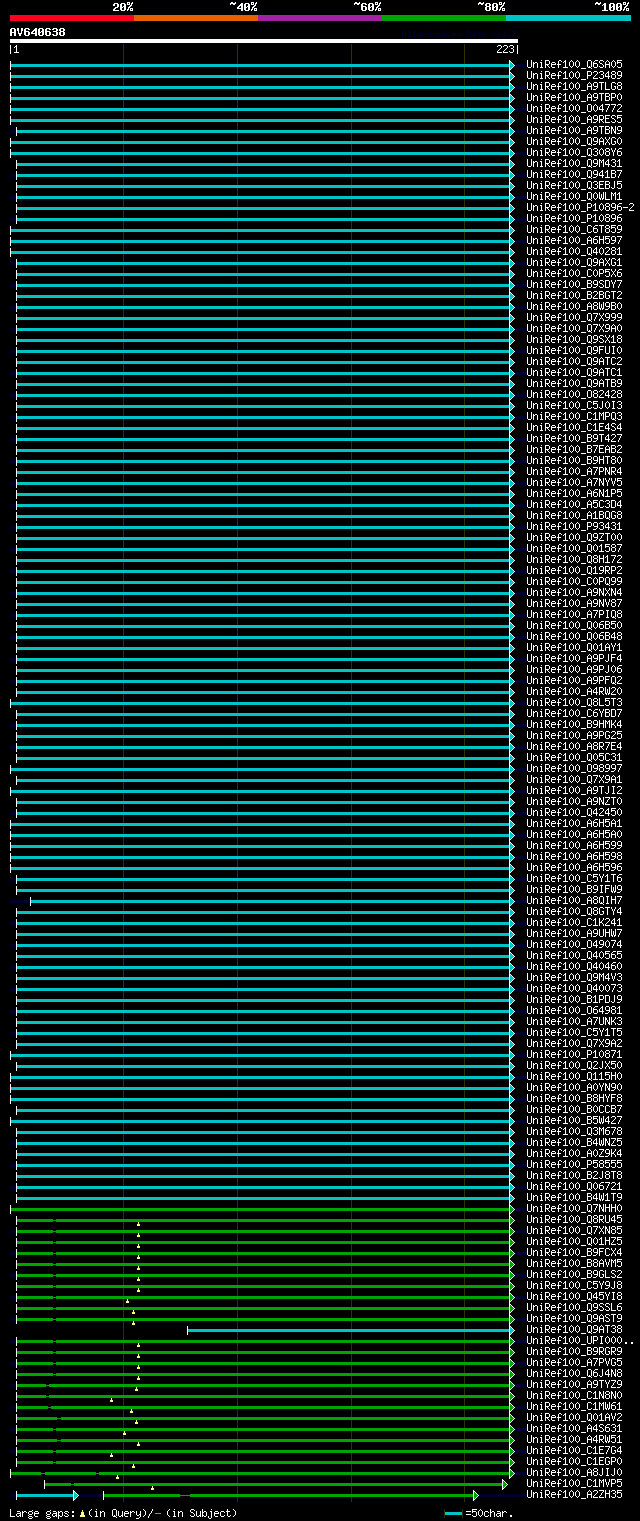Viewport: 640px width, 1521px height.
Task: Select label UniRef100_A9PJF4
Action: click(x=574, y=658)
